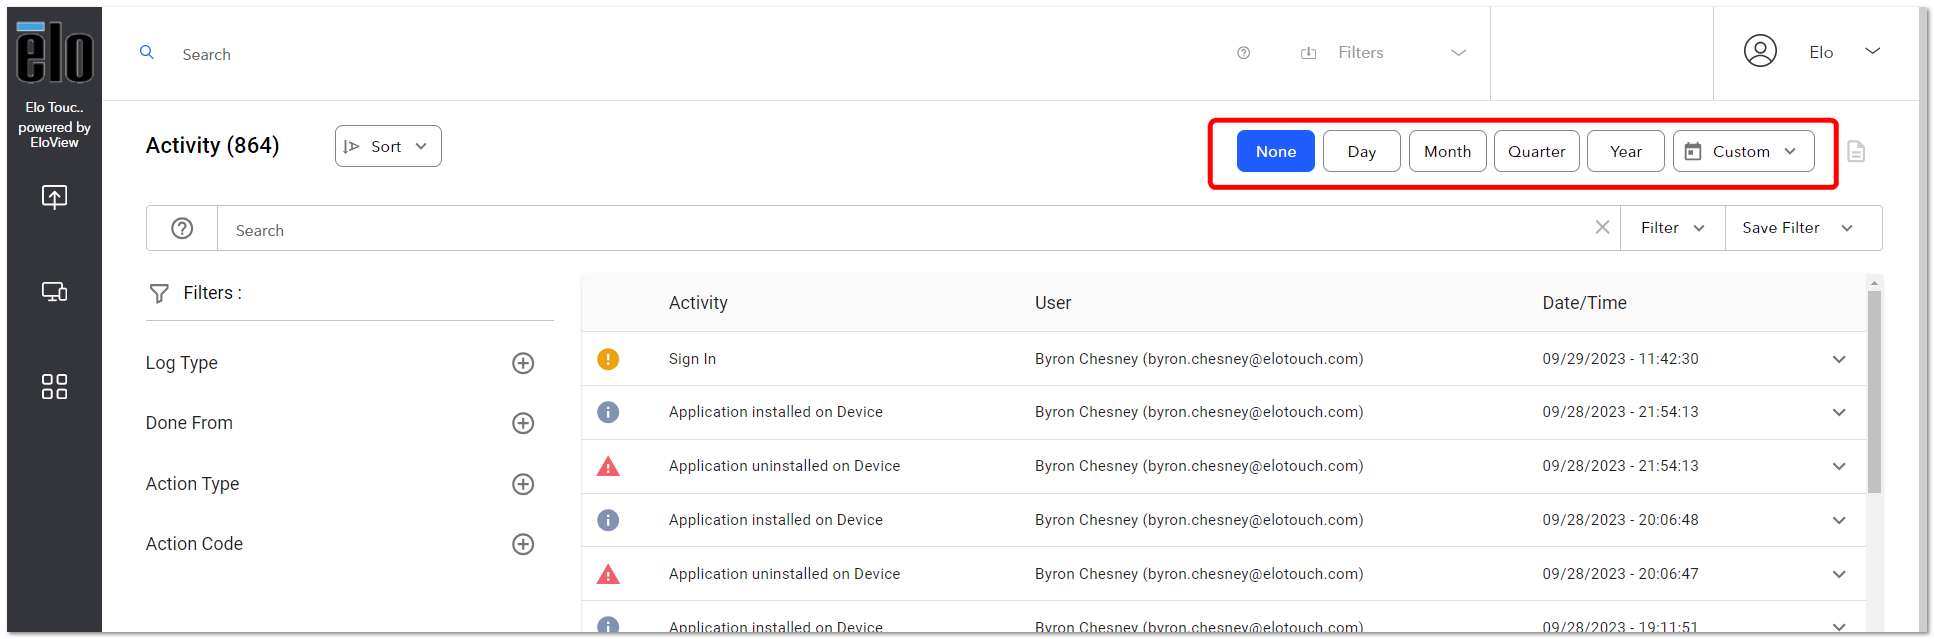This screenshot has width=1934, height=639.
Task: Open the devices icon in the left sidebar
Action: pyautogui.click(x=54, y=292)
